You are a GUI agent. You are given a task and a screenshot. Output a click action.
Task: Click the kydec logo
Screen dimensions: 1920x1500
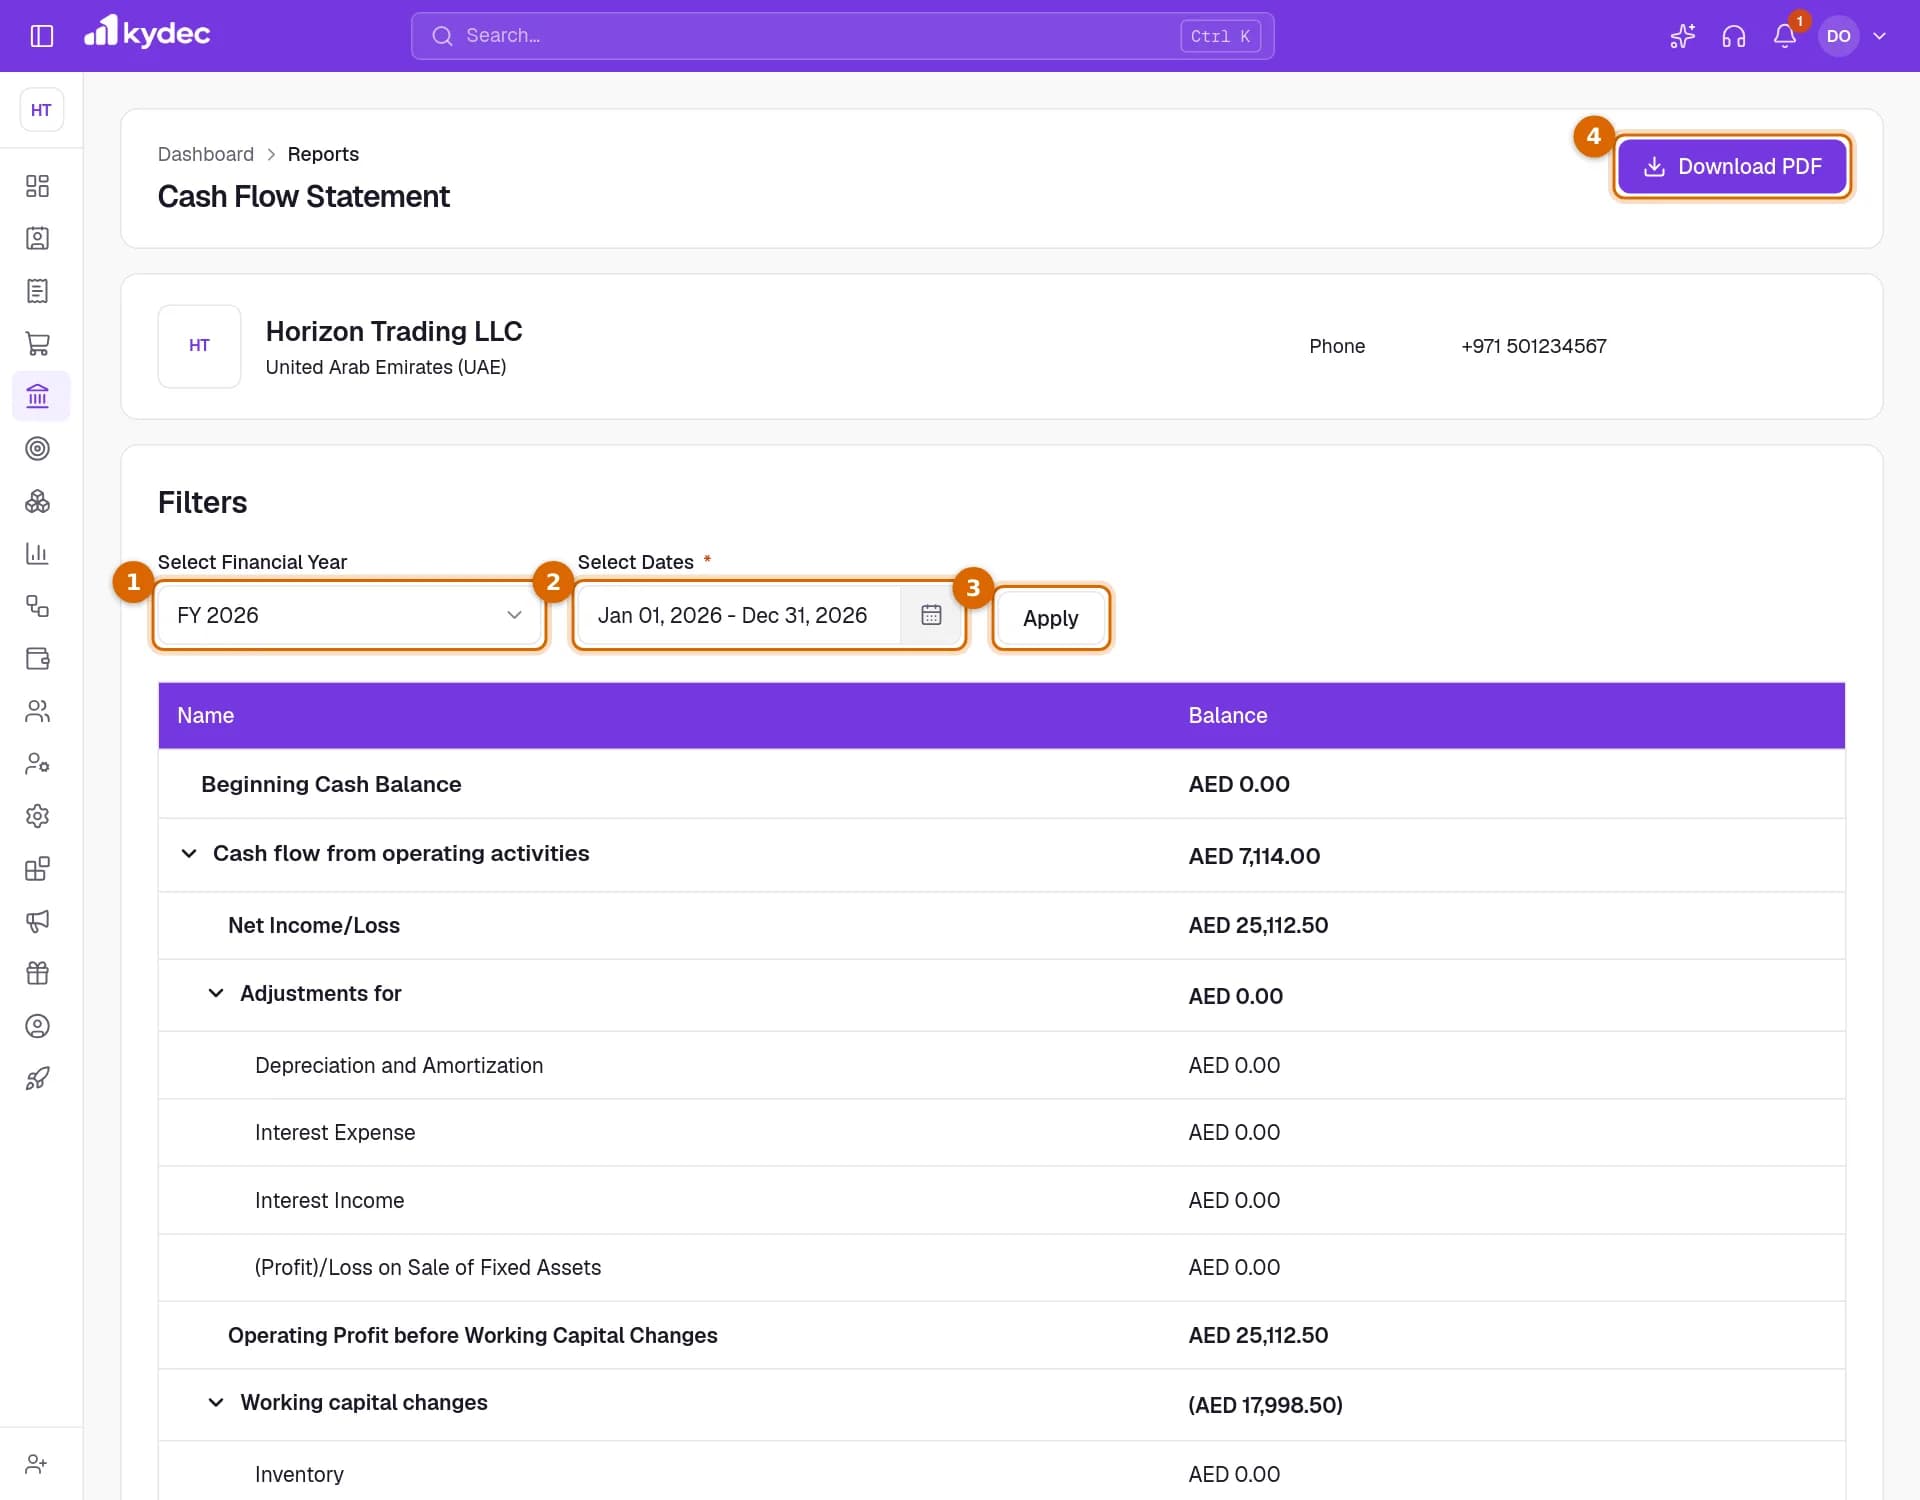pos(147,33)
